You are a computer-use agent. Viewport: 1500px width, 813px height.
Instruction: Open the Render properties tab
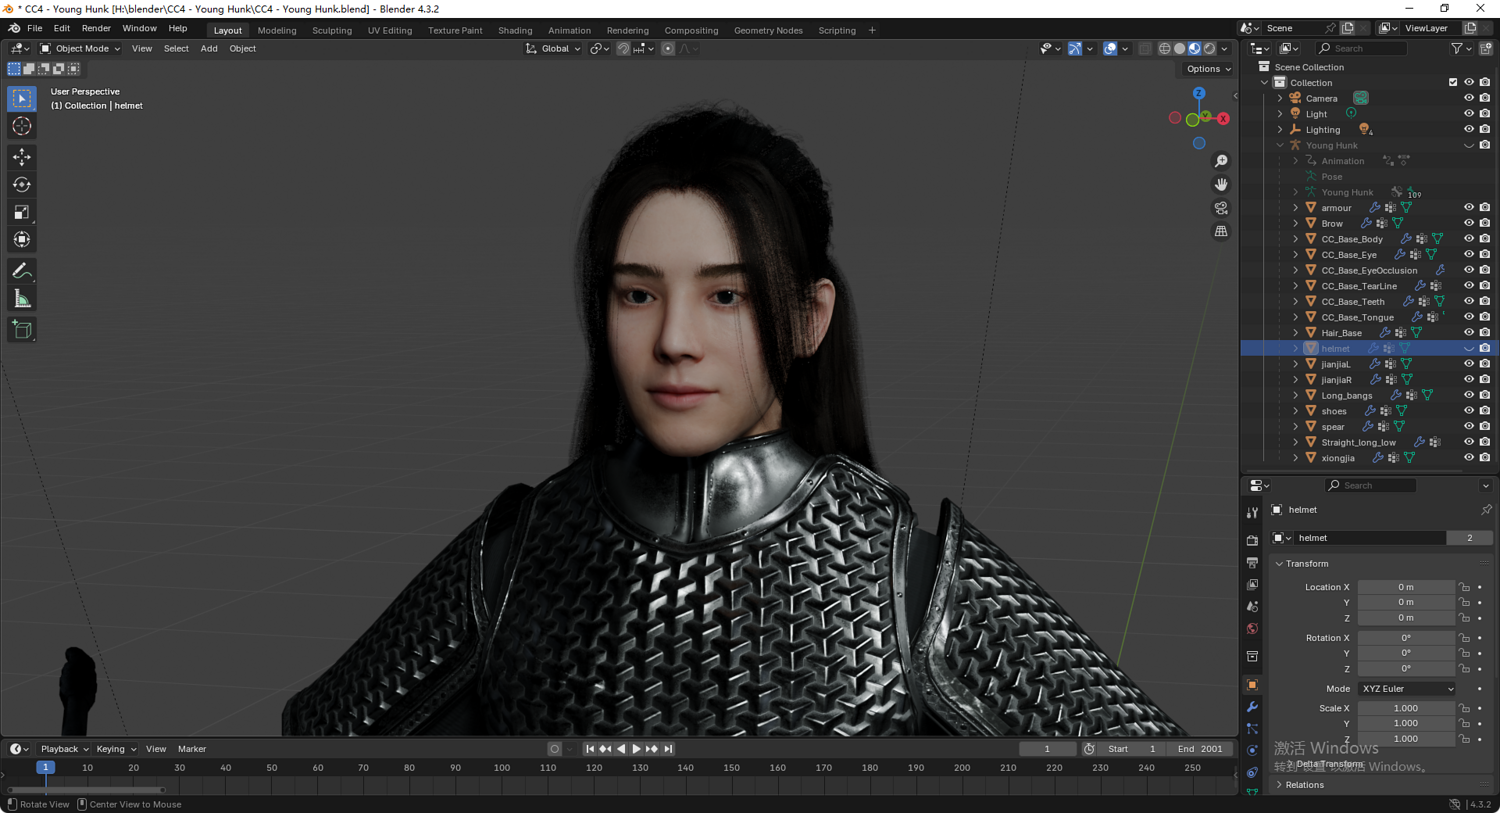[x=1252, y=540]
